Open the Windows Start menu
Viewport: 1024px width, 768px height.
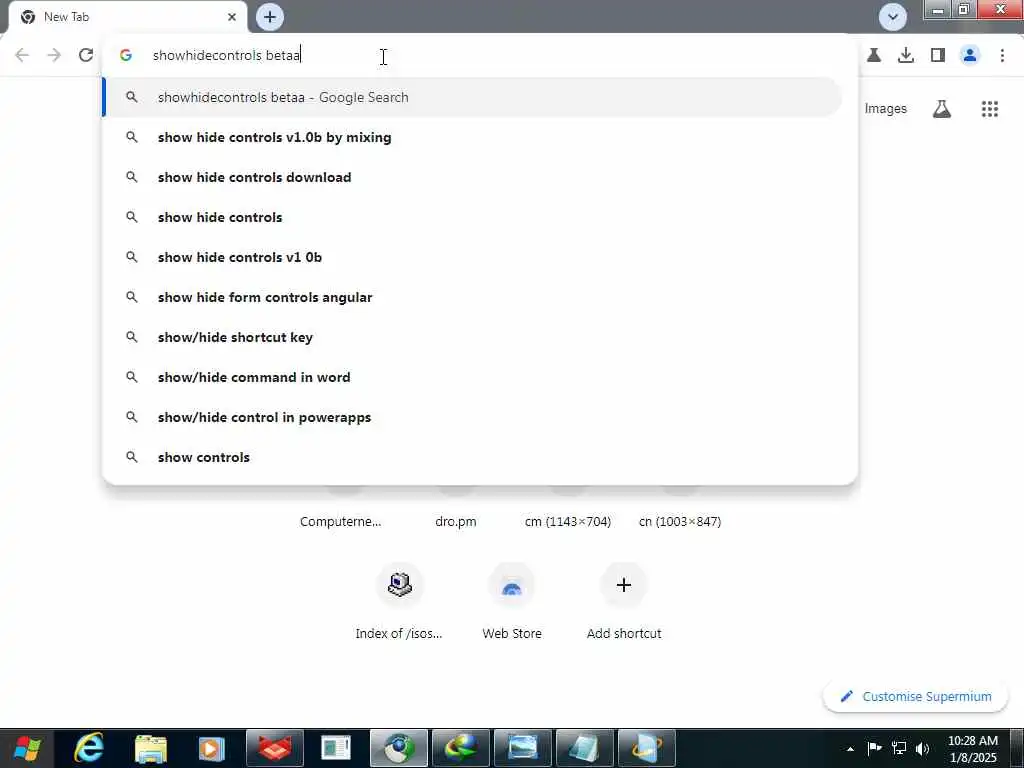(27, 748)
